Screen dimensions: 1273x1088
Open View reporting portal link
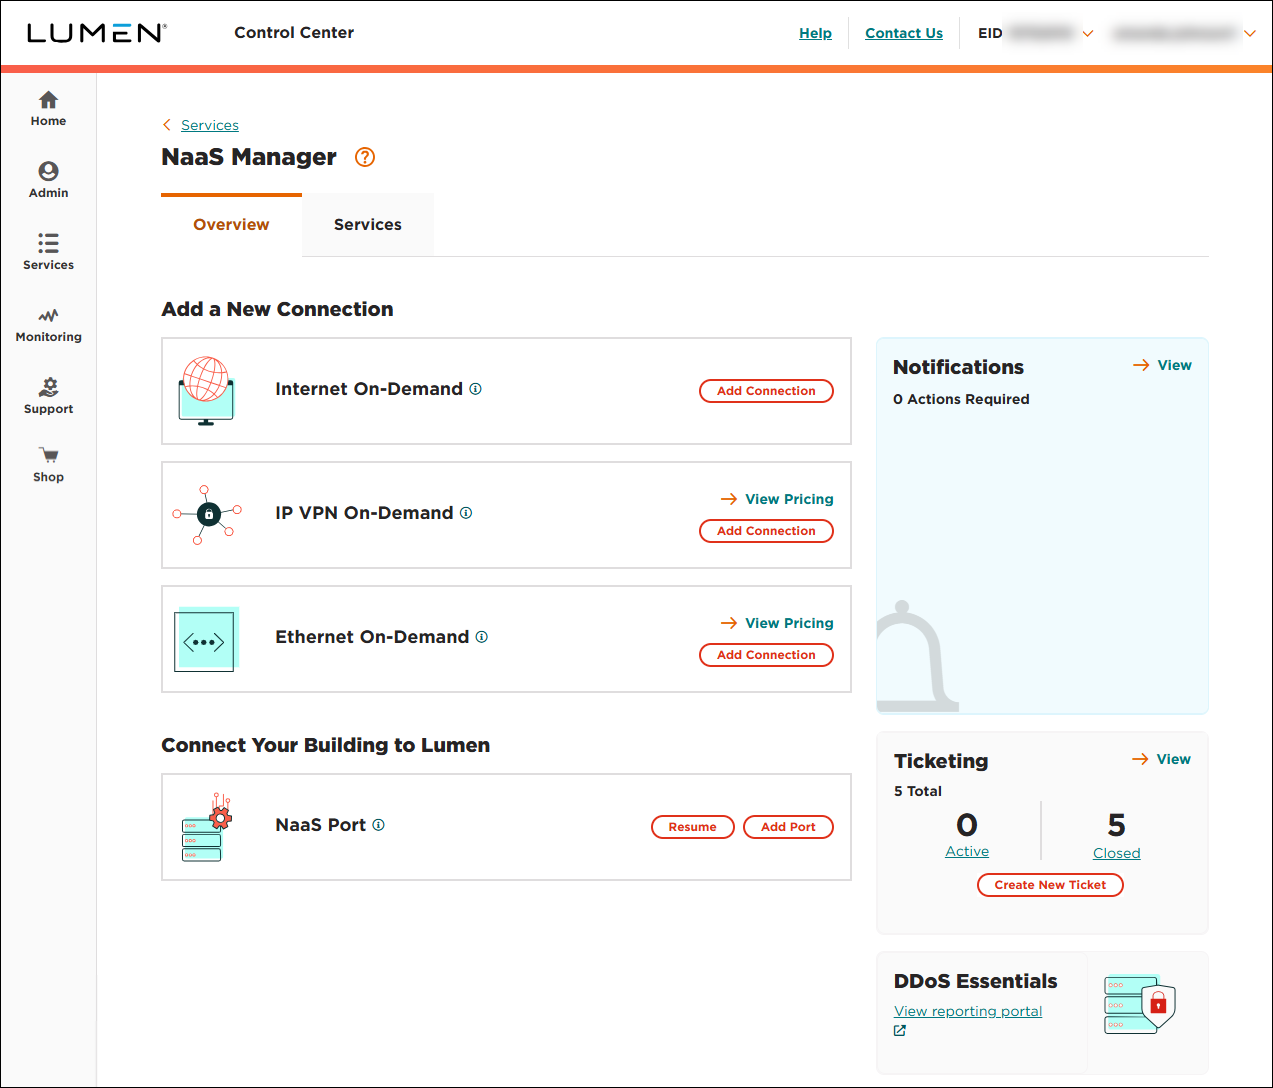pos(968,1011)
